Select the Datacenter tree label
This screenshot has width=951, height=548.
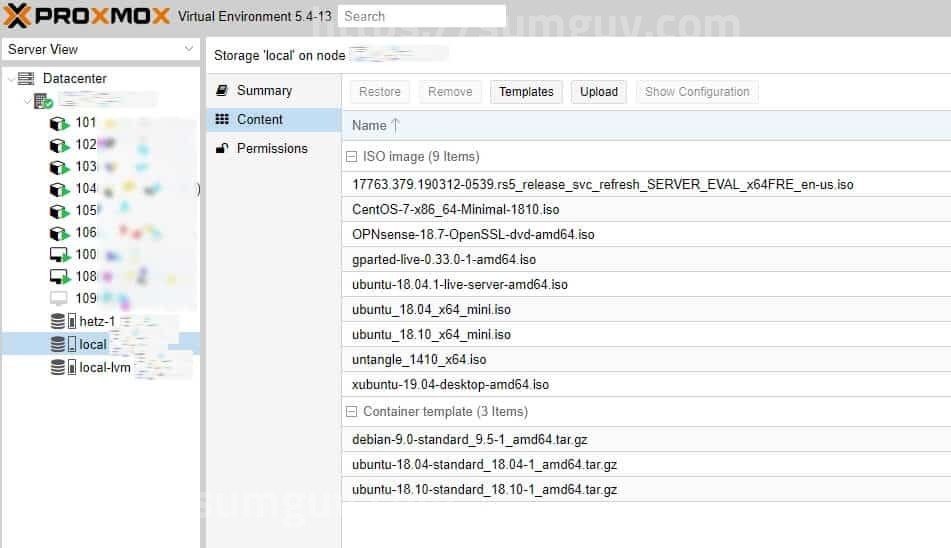[x=75, y=78]
